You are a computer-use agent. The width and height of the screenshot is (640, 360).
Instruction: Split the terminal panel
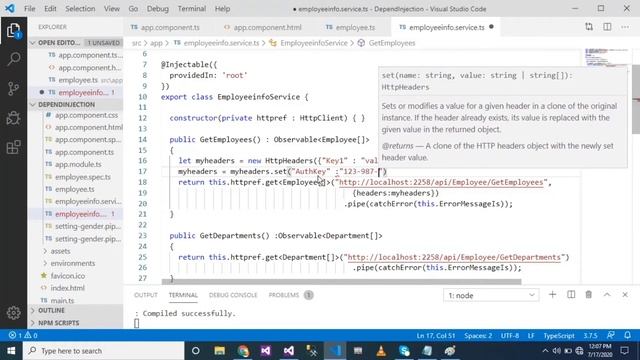(571, 295)
